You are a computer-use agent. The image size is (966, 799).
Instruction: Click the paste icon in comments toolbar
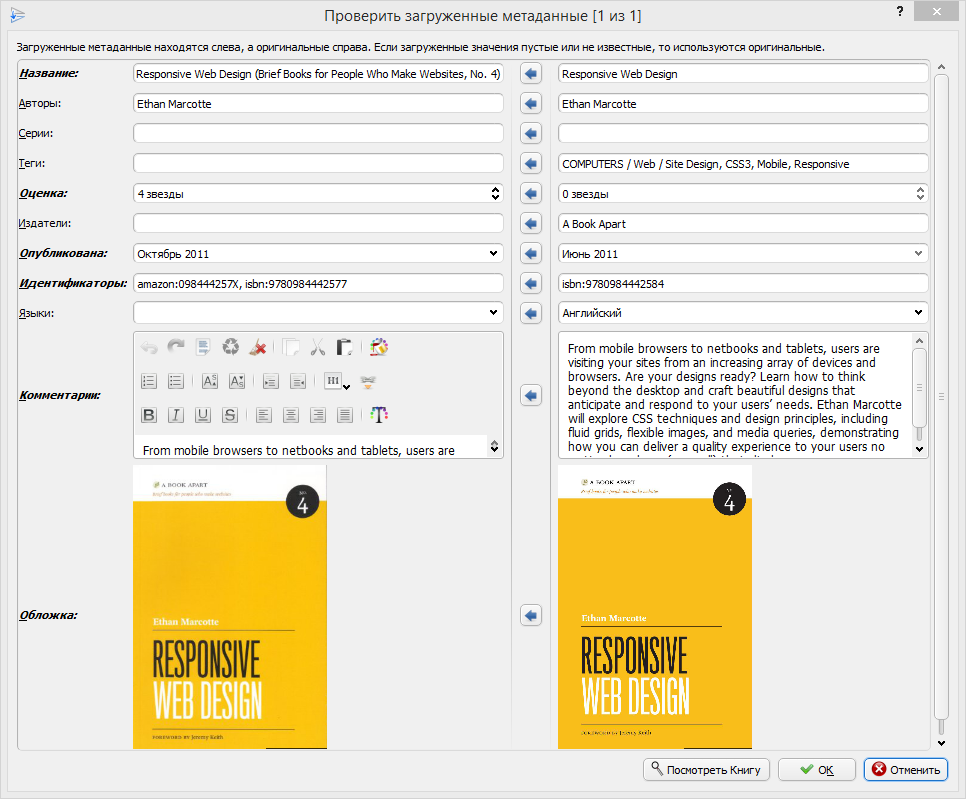tap(345, 347)
